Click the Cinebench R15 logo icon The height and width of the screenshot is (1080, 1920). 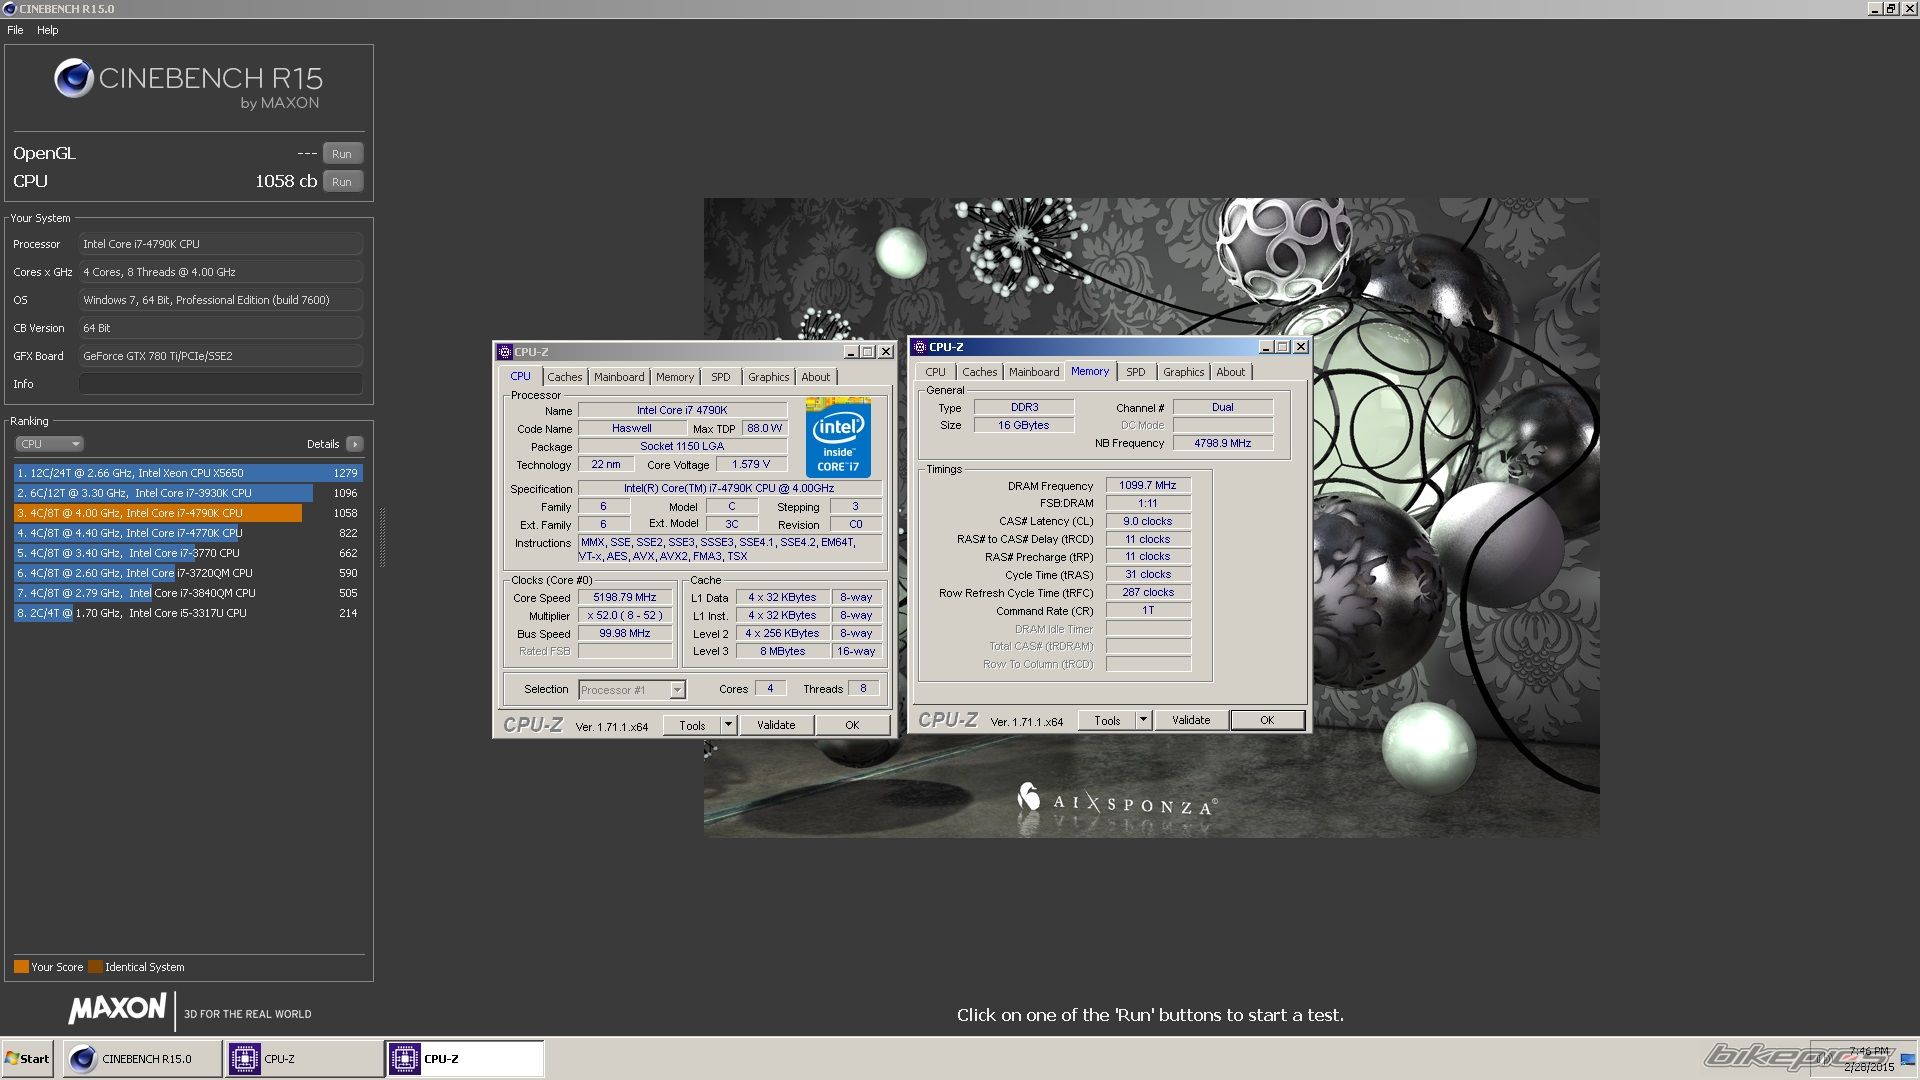click(74, 78)
